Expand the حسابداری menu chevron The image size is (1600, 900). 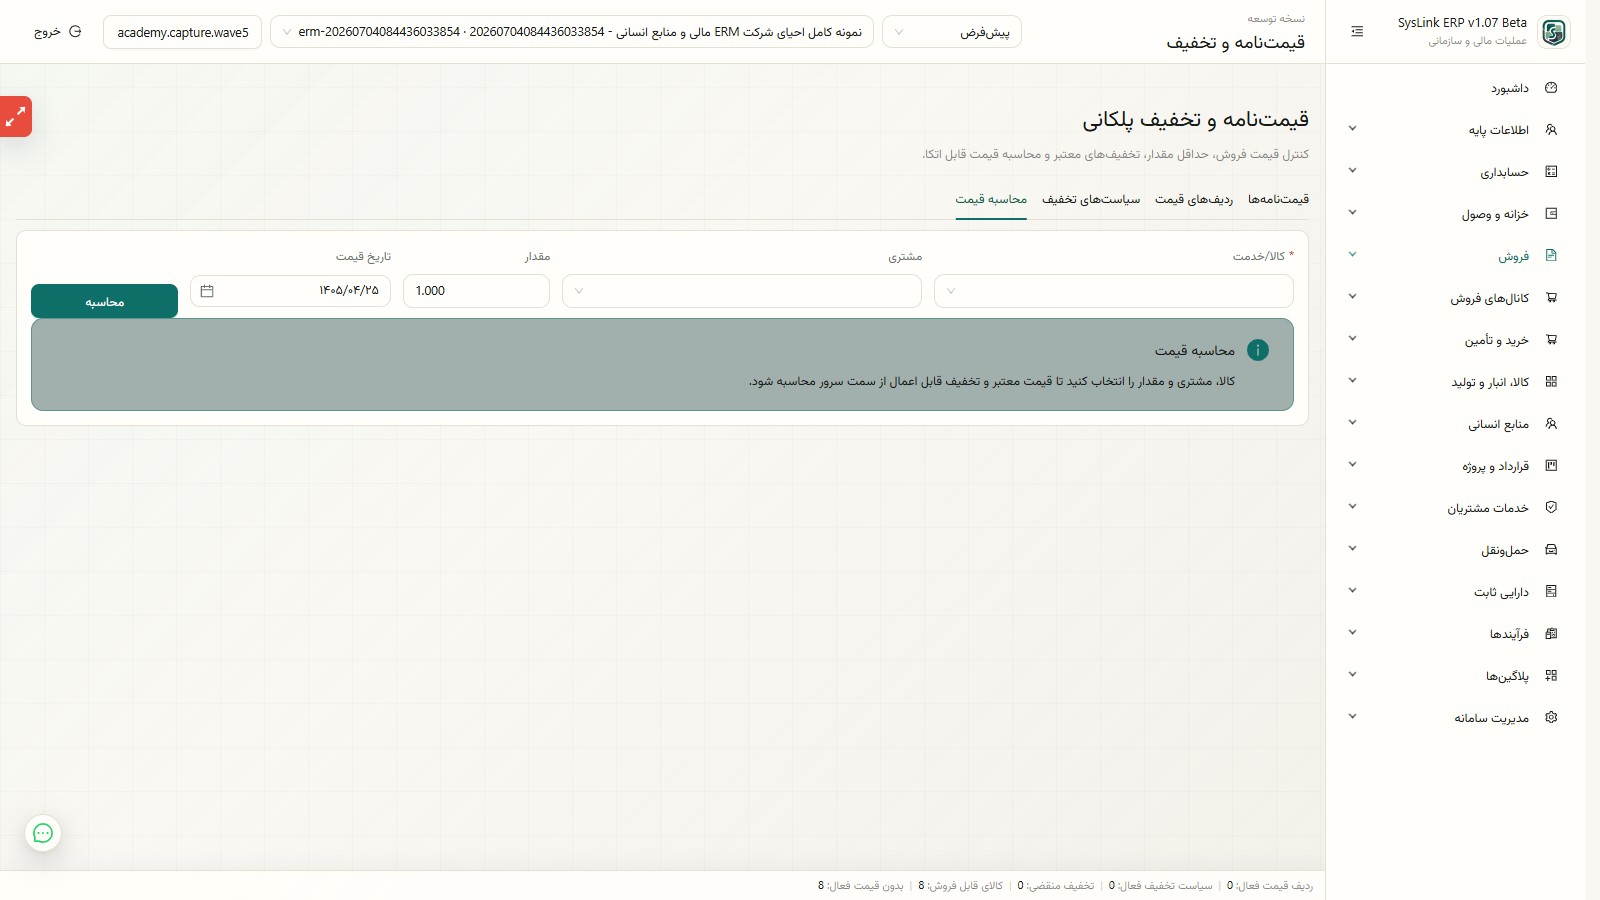tap(1352, 171)
